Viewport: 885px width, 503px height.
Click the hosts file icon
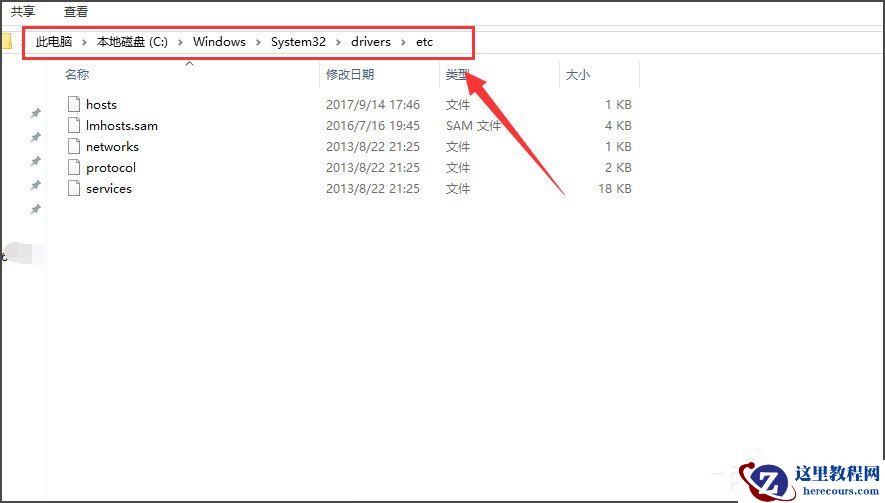(74, 104)
